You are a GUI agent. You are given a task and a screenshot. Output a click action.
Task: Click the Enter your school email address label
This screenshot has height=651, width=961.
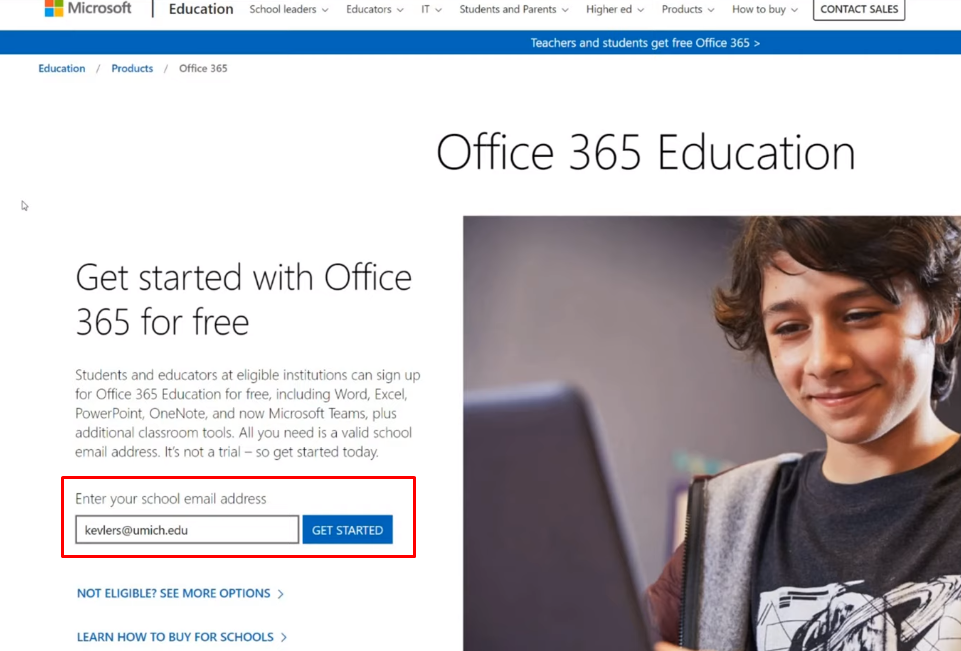[x=171, y=498]
